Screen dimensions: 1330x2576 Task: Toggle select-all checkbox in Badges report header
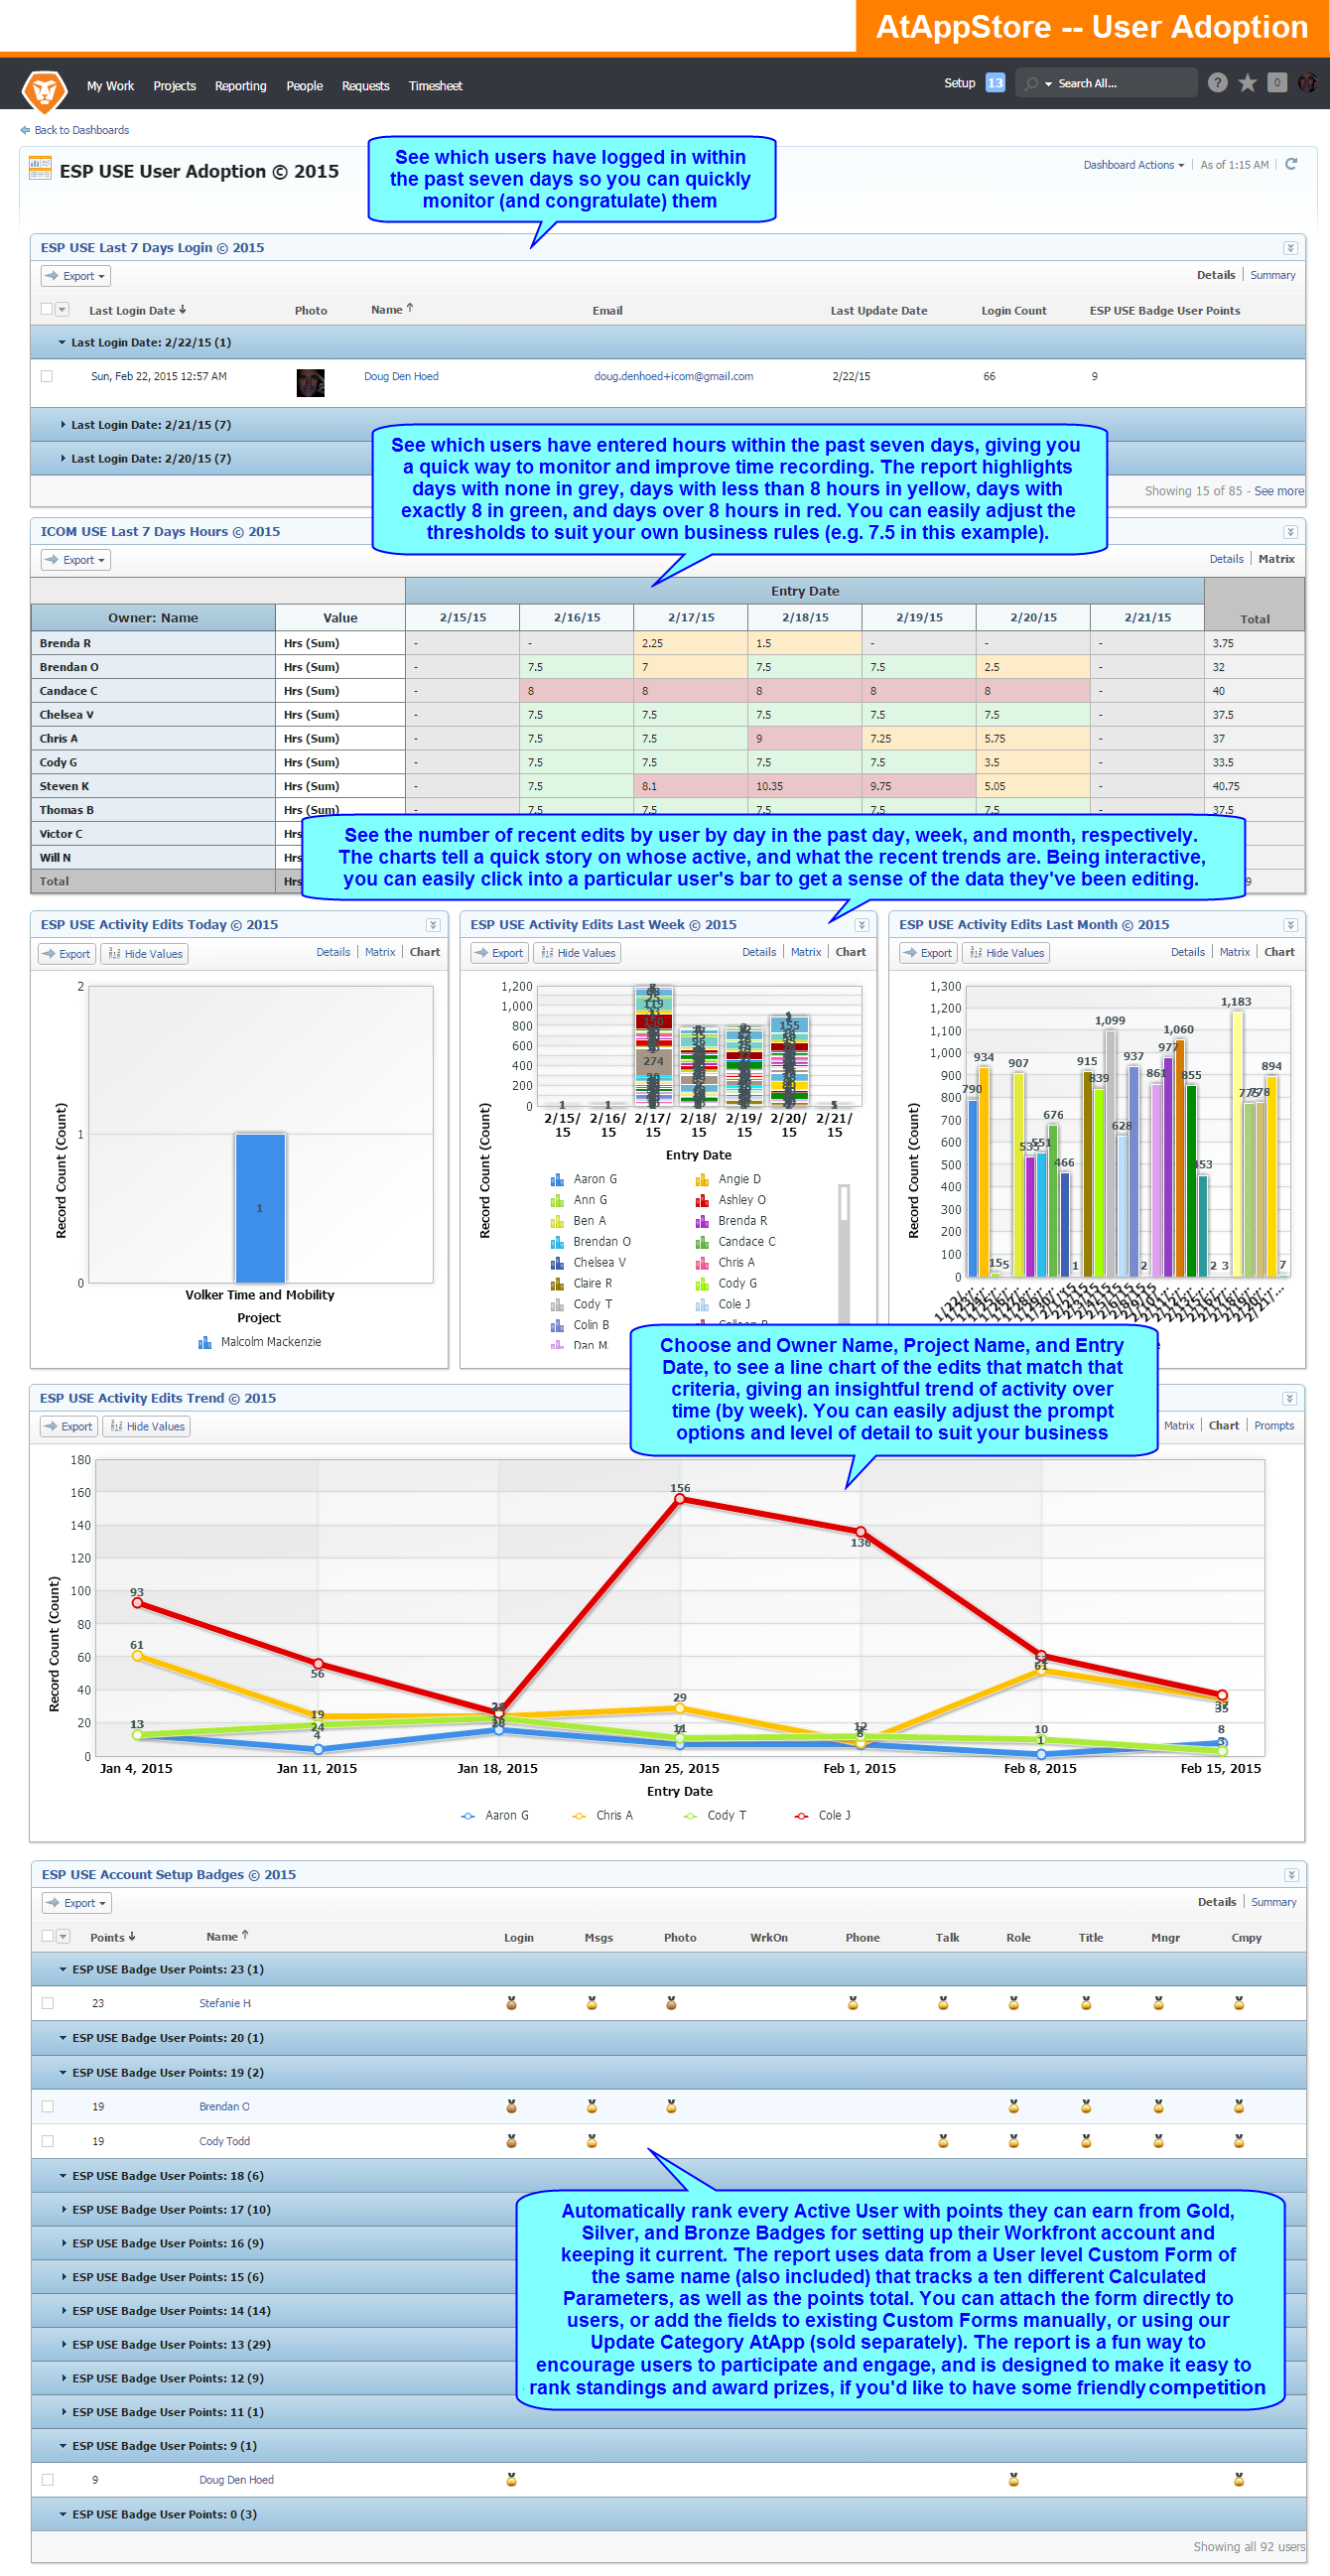pos(47,1936)
